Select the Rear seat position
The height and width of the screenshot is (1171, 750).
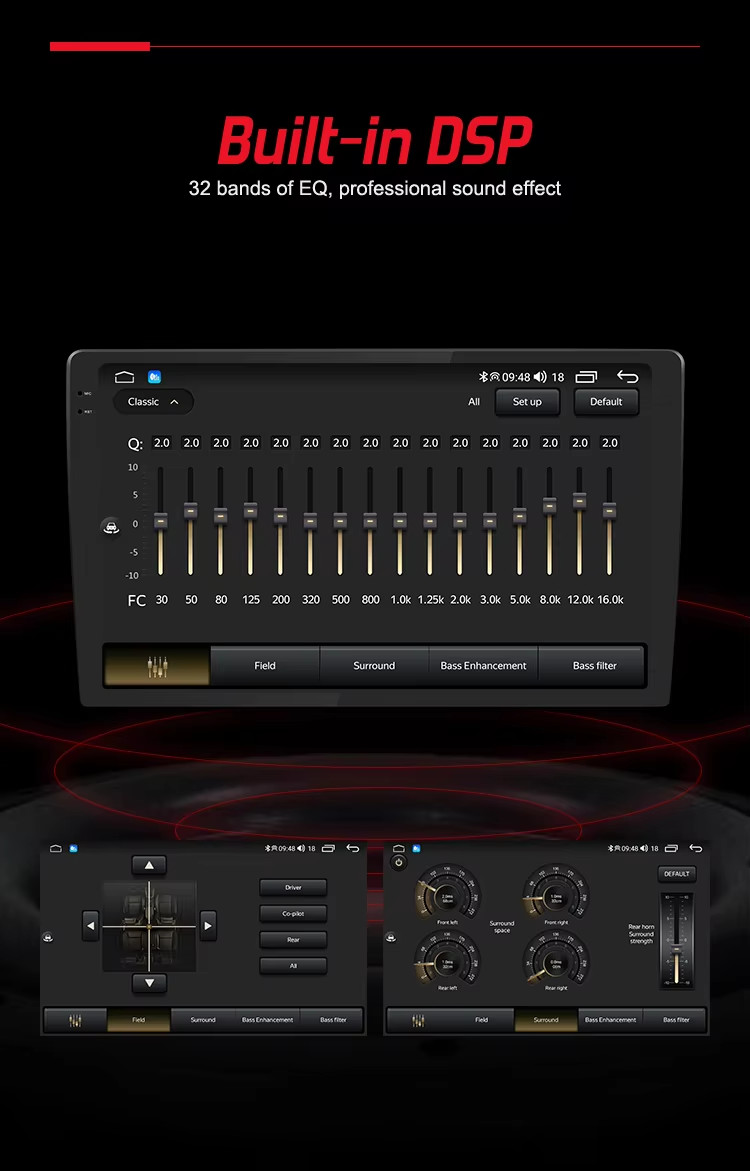pos(293,939)
